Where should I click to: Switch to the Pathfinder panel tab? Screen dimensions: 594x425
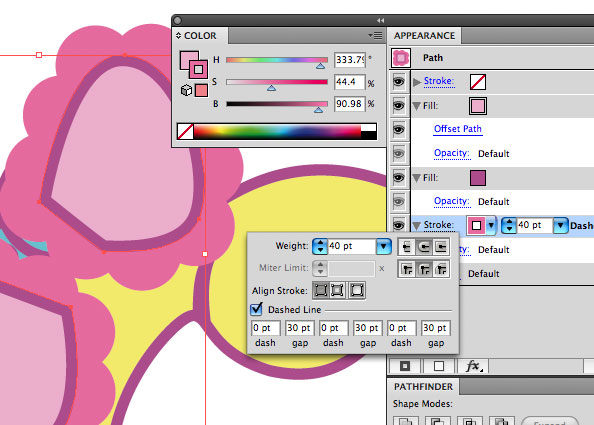(x=423, y=386)
